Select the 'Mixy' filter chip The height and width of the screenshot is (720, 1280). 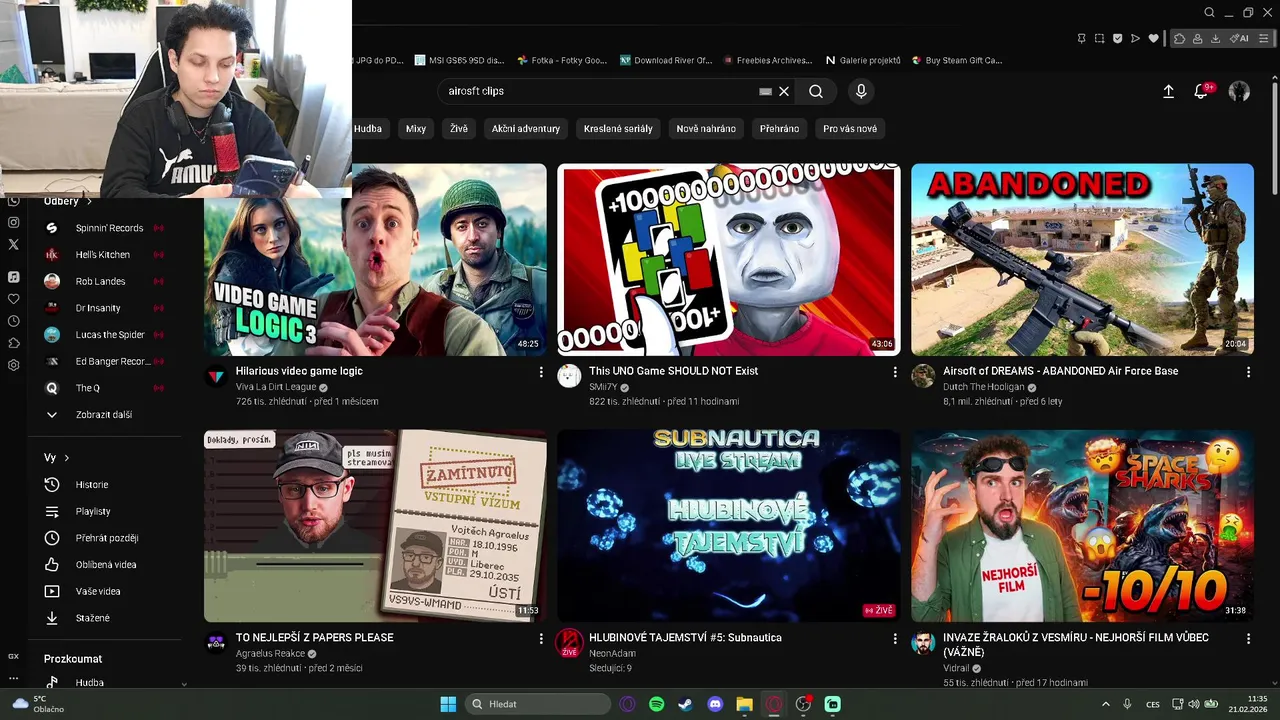click(x=416, y=128)
